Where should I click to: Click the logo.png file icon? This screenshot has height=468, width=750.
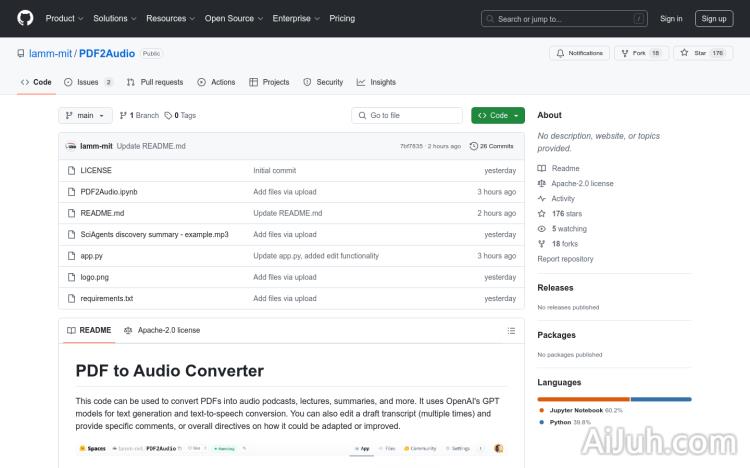pyautogui.click(x=71, y=277)
